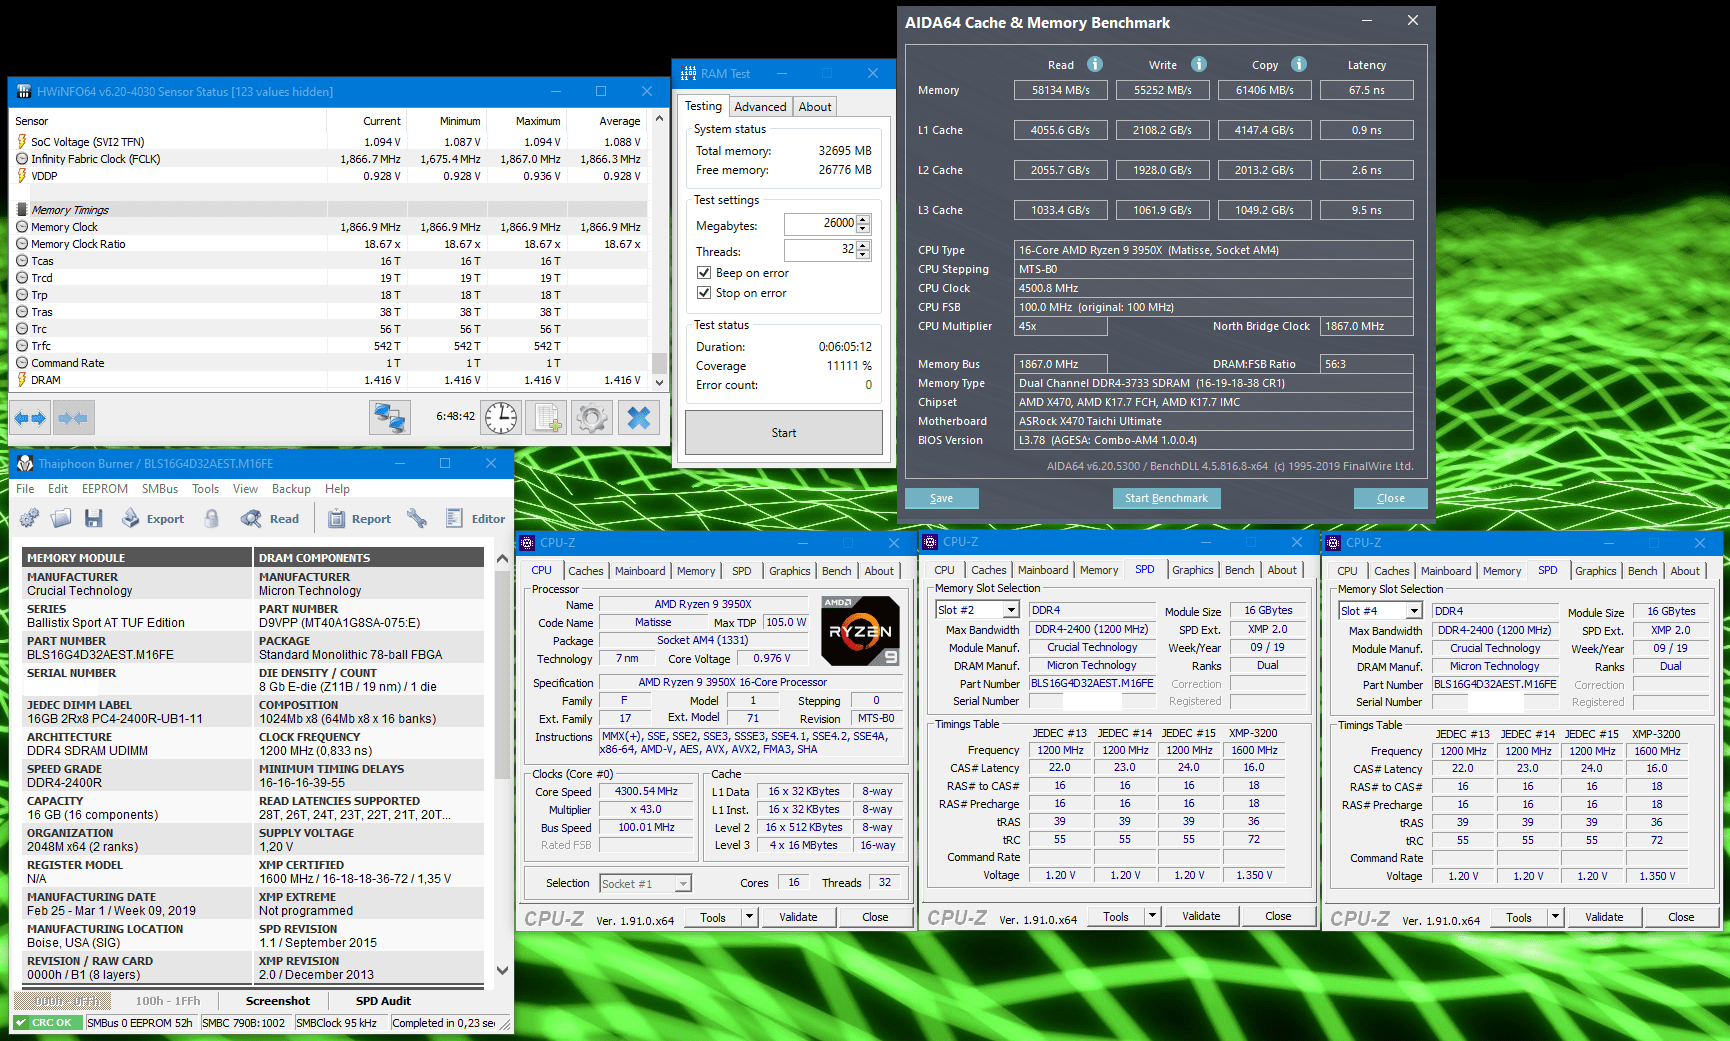Click Memory Timings group chip icon
The width and height of the screenshot is (1730, 1041).
click(x=22, y=210)
